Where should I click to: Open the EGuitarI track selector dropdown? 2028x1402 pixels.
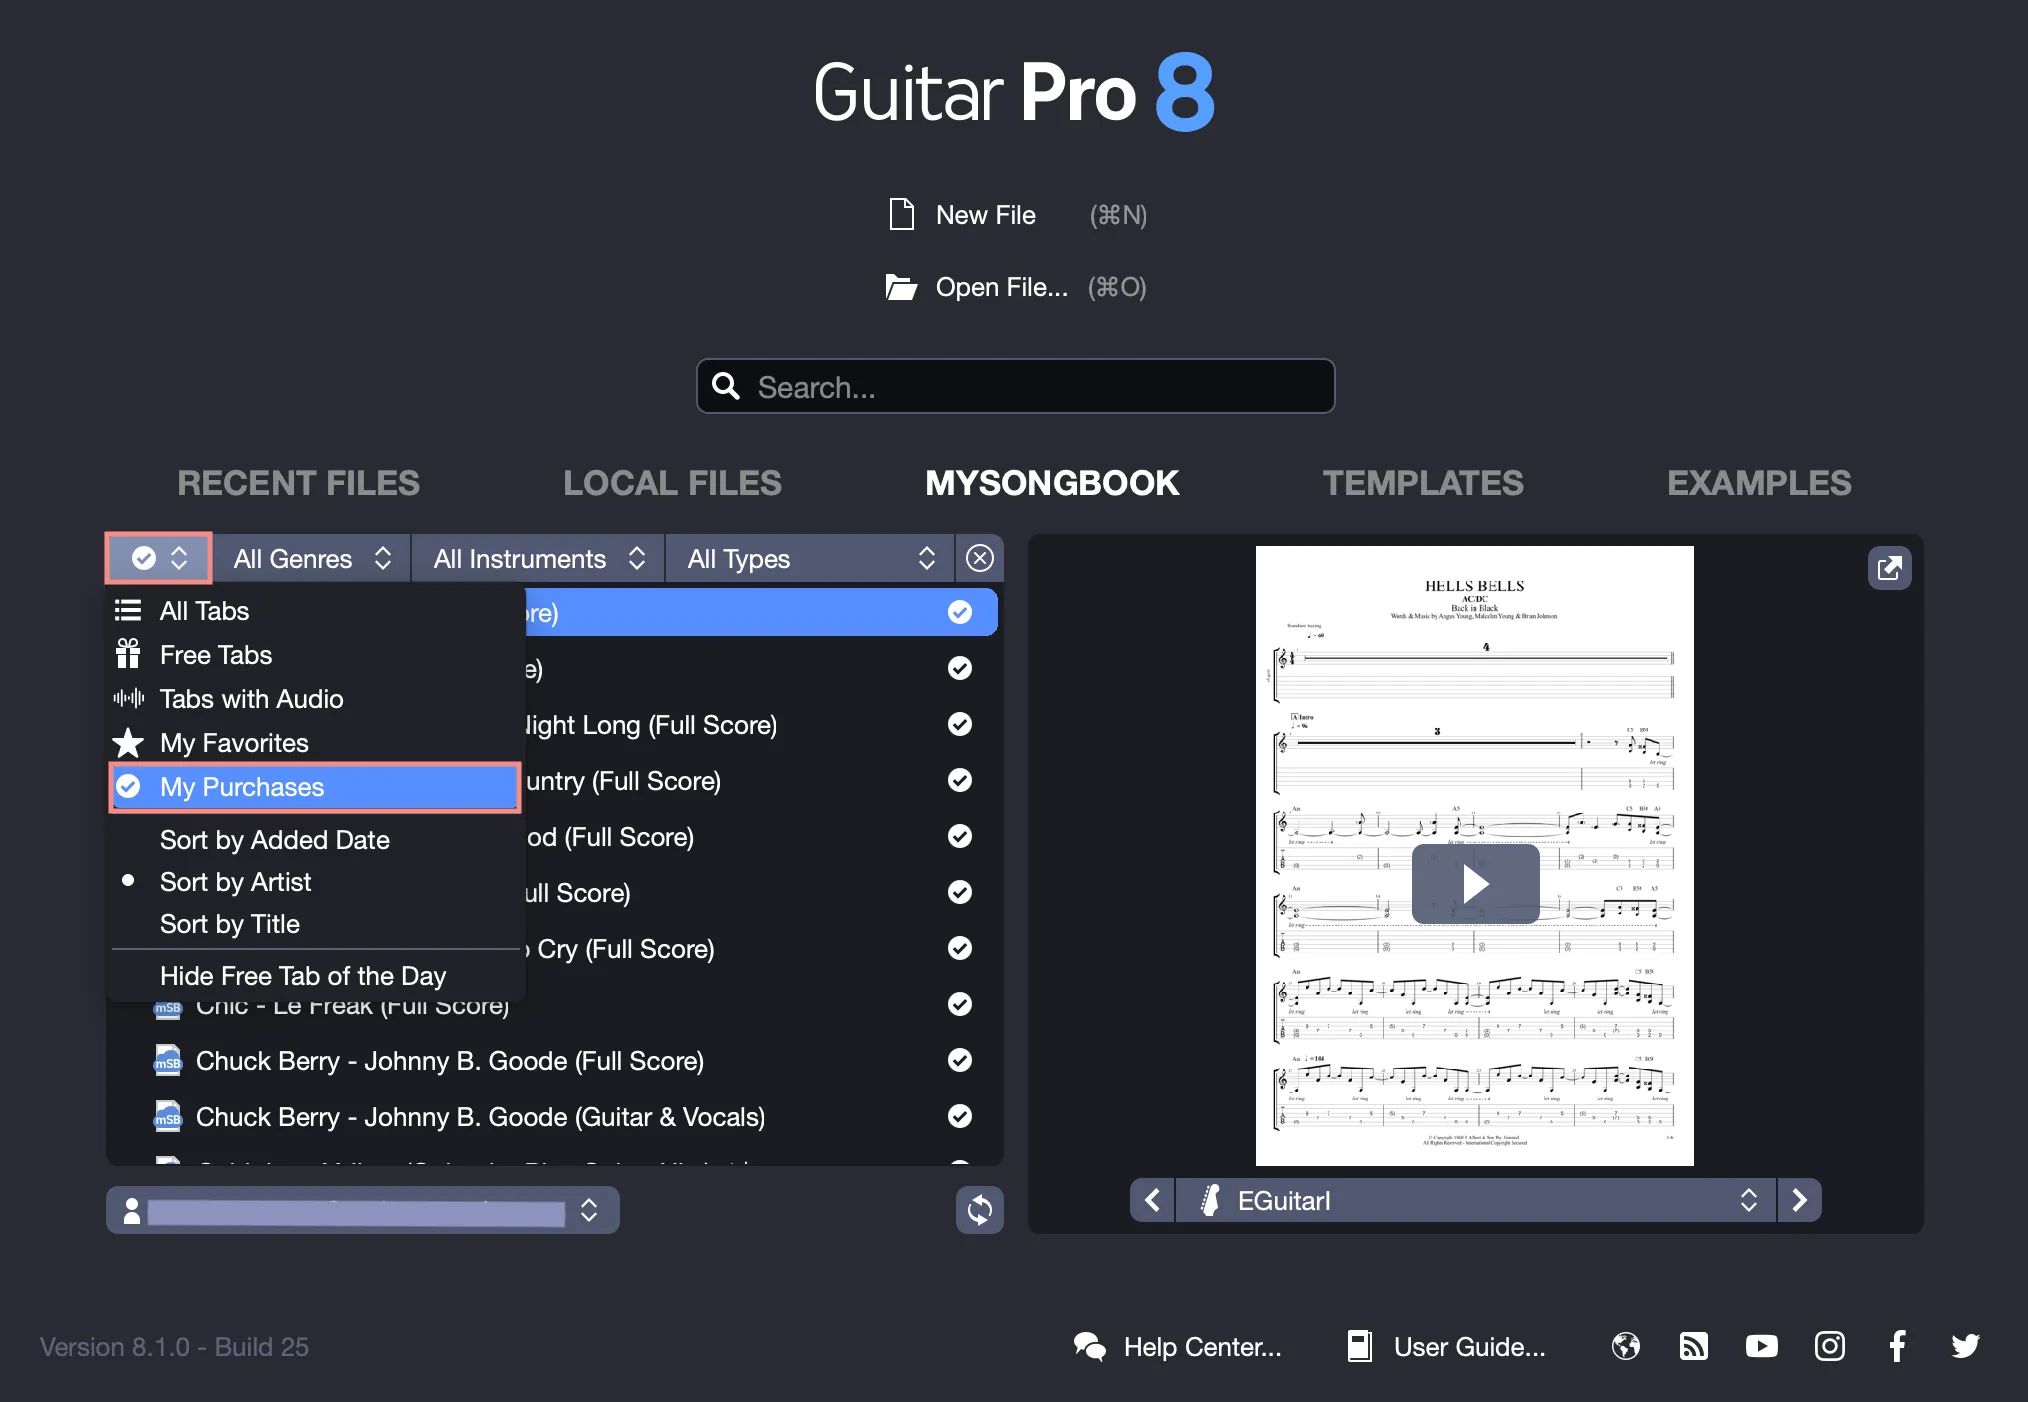[1476, 1200]
